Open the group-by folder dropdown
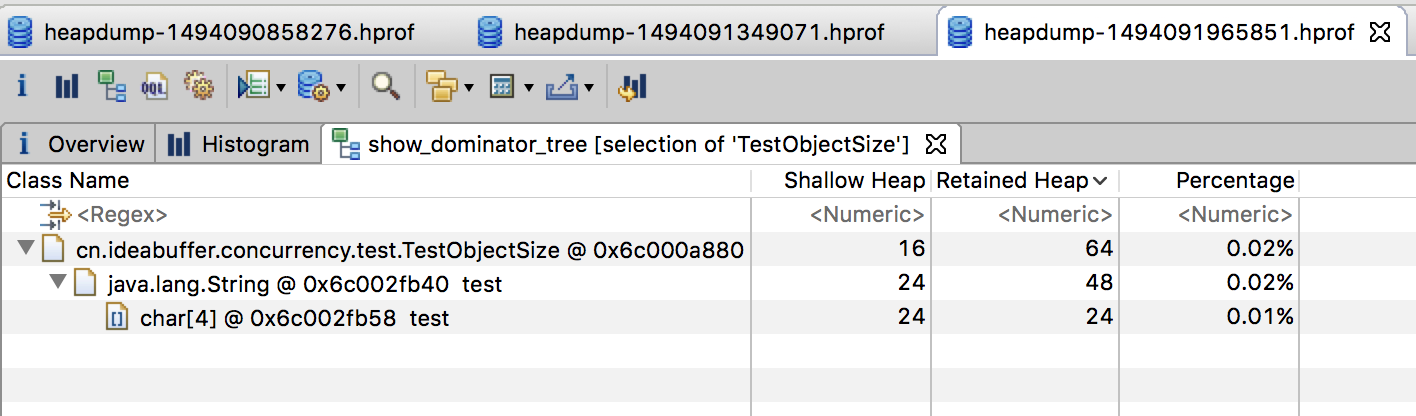The image size is (1416, 416). 469,88
